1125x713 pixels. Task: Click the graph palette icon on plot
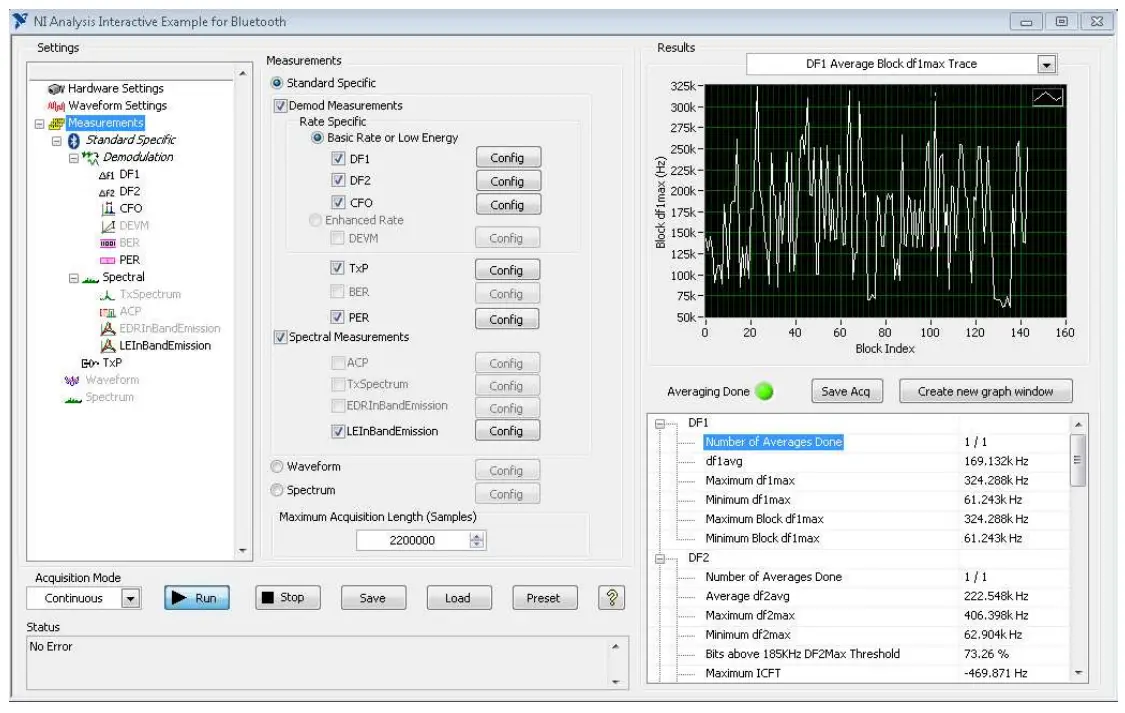click(1047, 97)
